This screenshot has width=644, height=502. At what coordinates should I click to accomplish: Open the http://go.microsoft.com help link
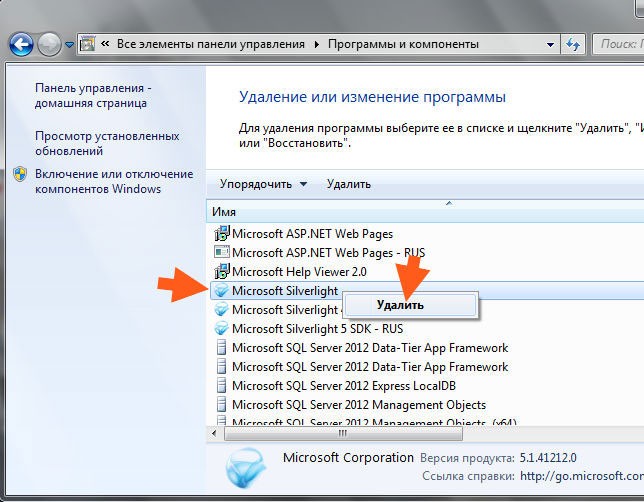(x=582, y=476)
